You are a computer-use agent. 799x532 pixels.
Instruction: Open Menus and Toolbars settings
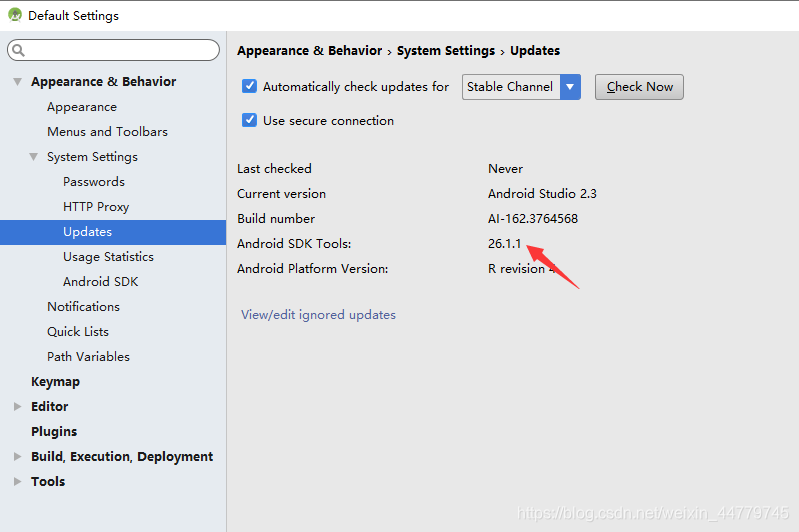click(108, 131)
